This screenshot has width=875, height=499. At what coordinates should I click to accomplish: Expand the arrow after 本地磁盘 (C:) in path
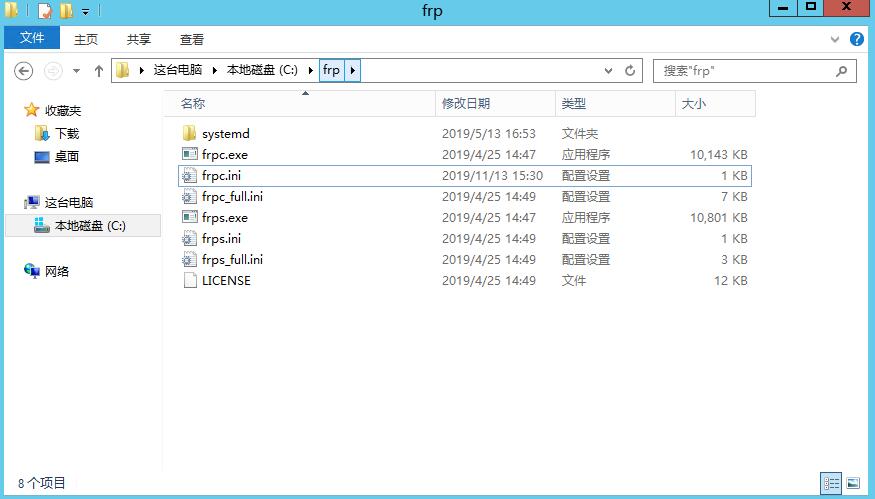[x=311, y=70]
